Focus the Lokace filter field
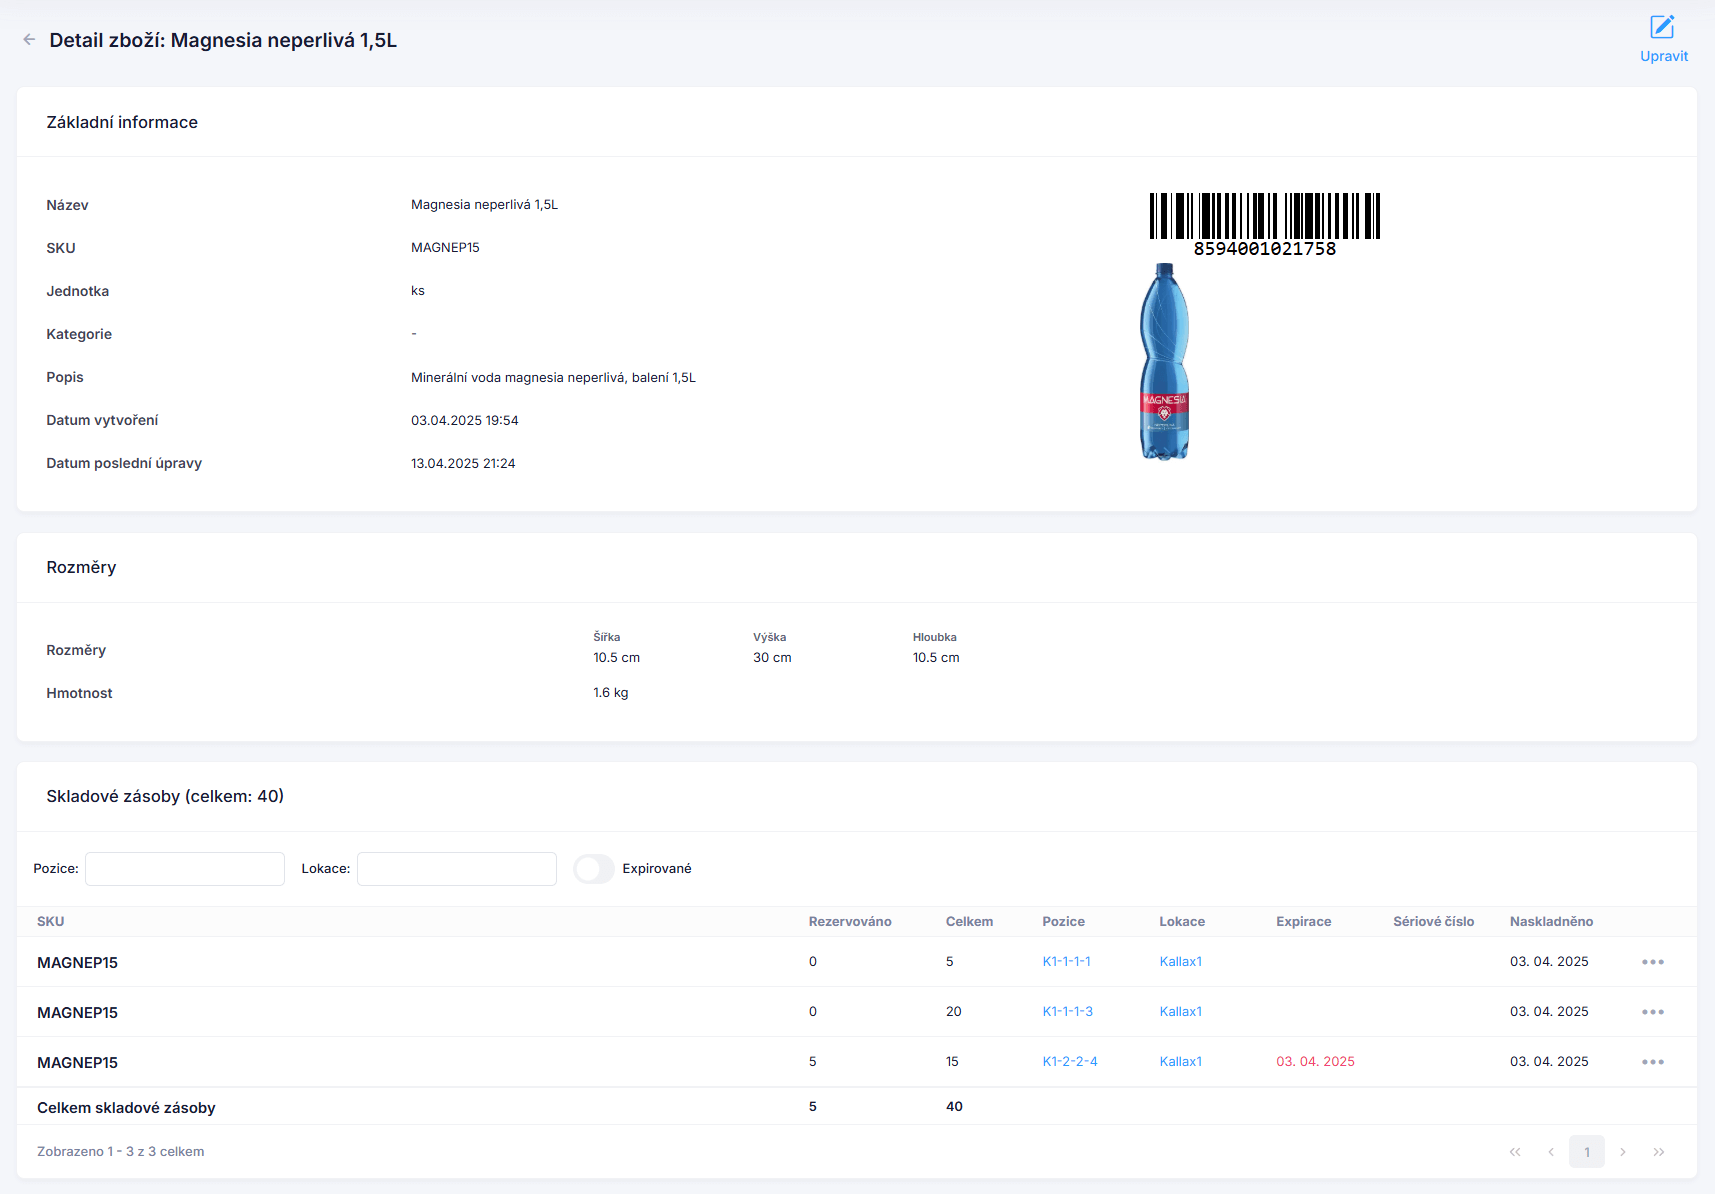This screenshot has width=1715, height=1194. (x=457, y=869)
